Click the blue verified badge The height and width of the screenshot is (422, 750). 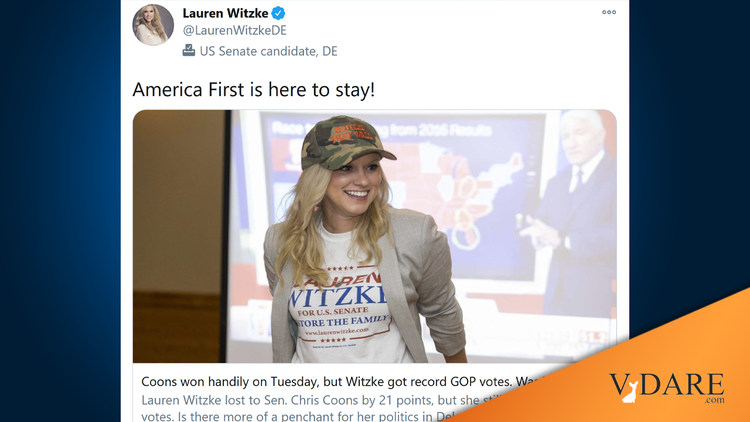click(278, 13)
